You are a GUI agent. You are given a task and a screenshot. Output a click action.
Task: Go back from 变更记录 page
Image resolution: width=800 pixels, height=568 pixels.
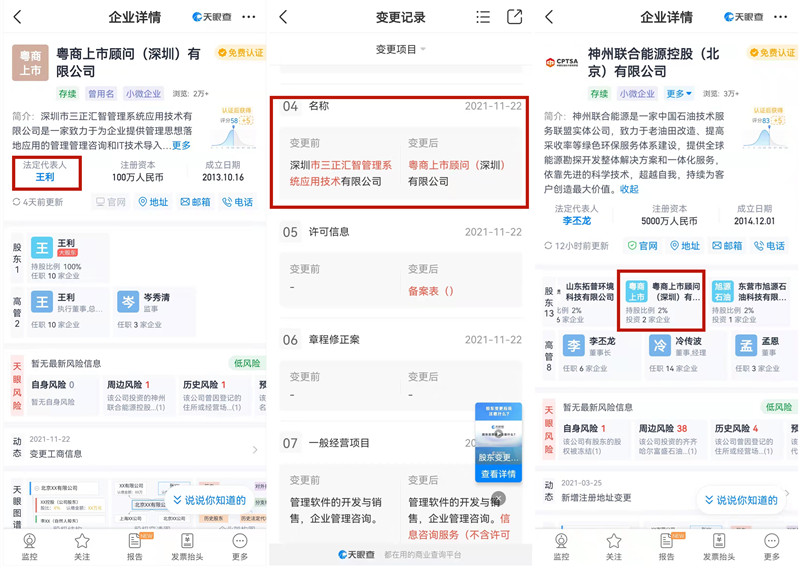[284, 17]
